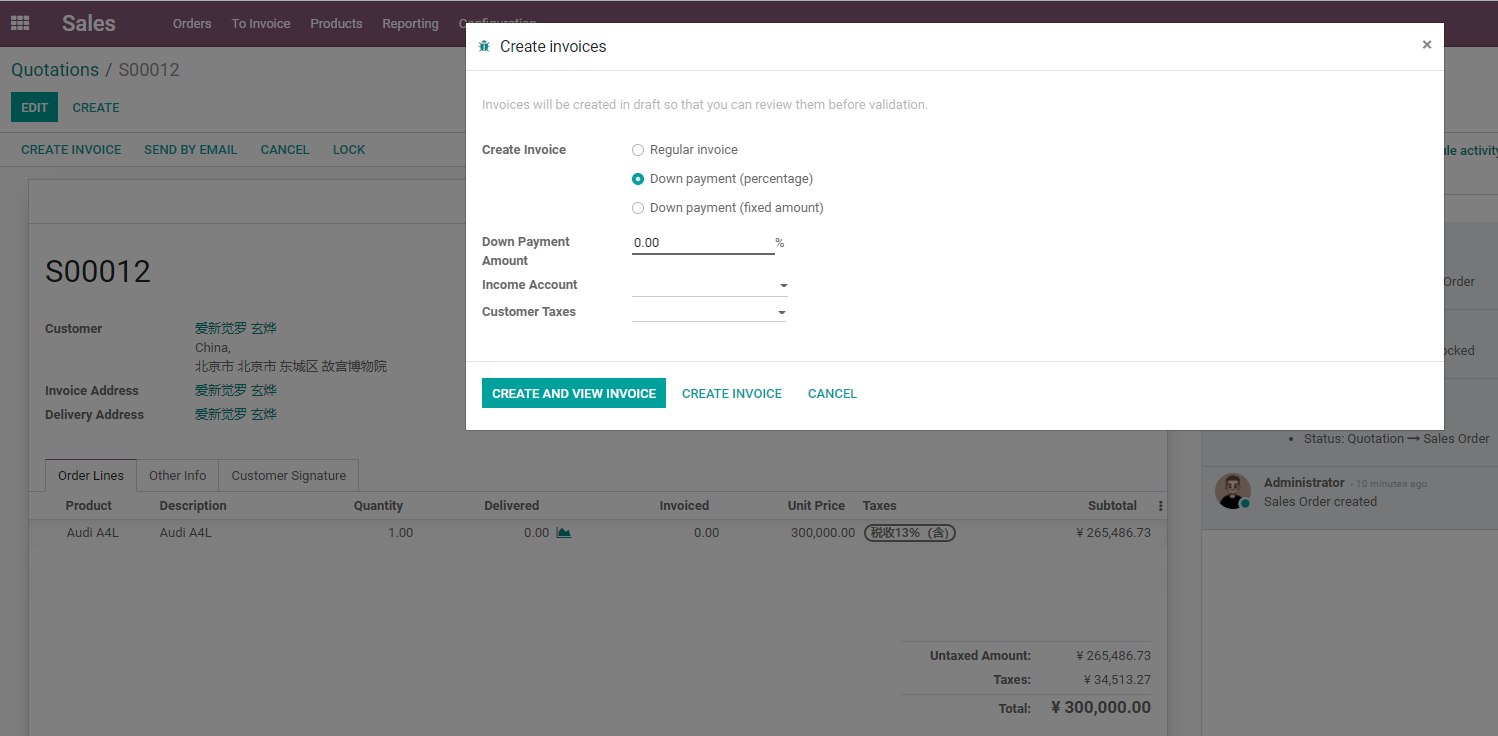Click the Edit button

[35, 107]
